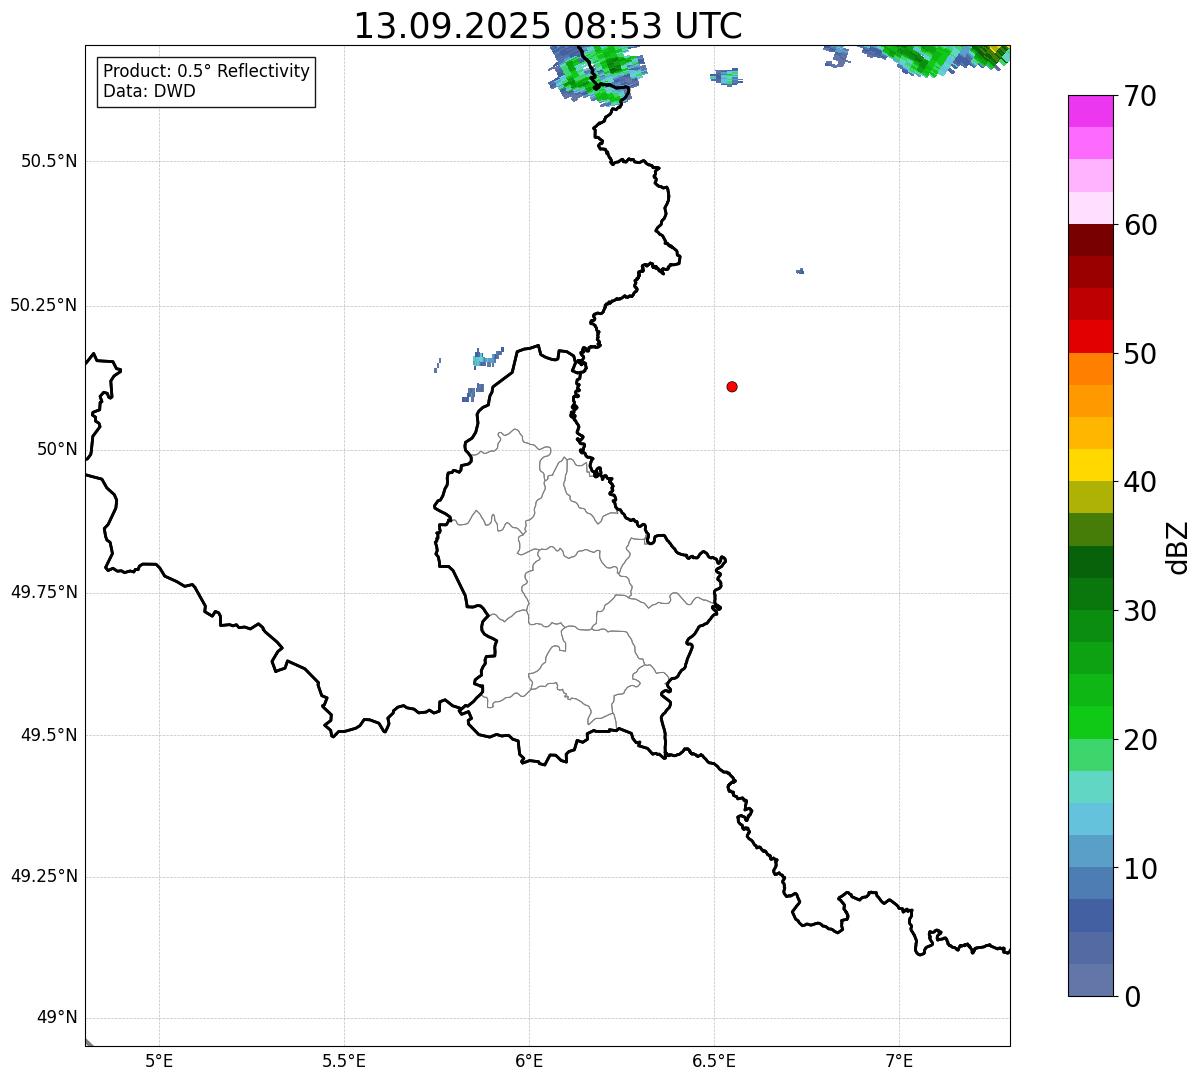Click the magenta swatch at top of colorbar
Screen dimensions: 1202x1081
pos(1090,111)
